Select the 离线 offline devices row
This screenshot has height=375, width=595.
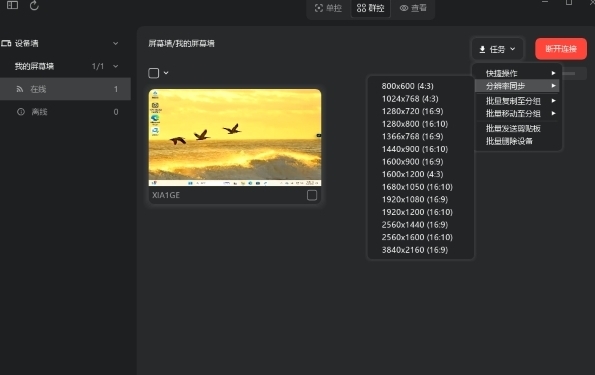point(65,112)
